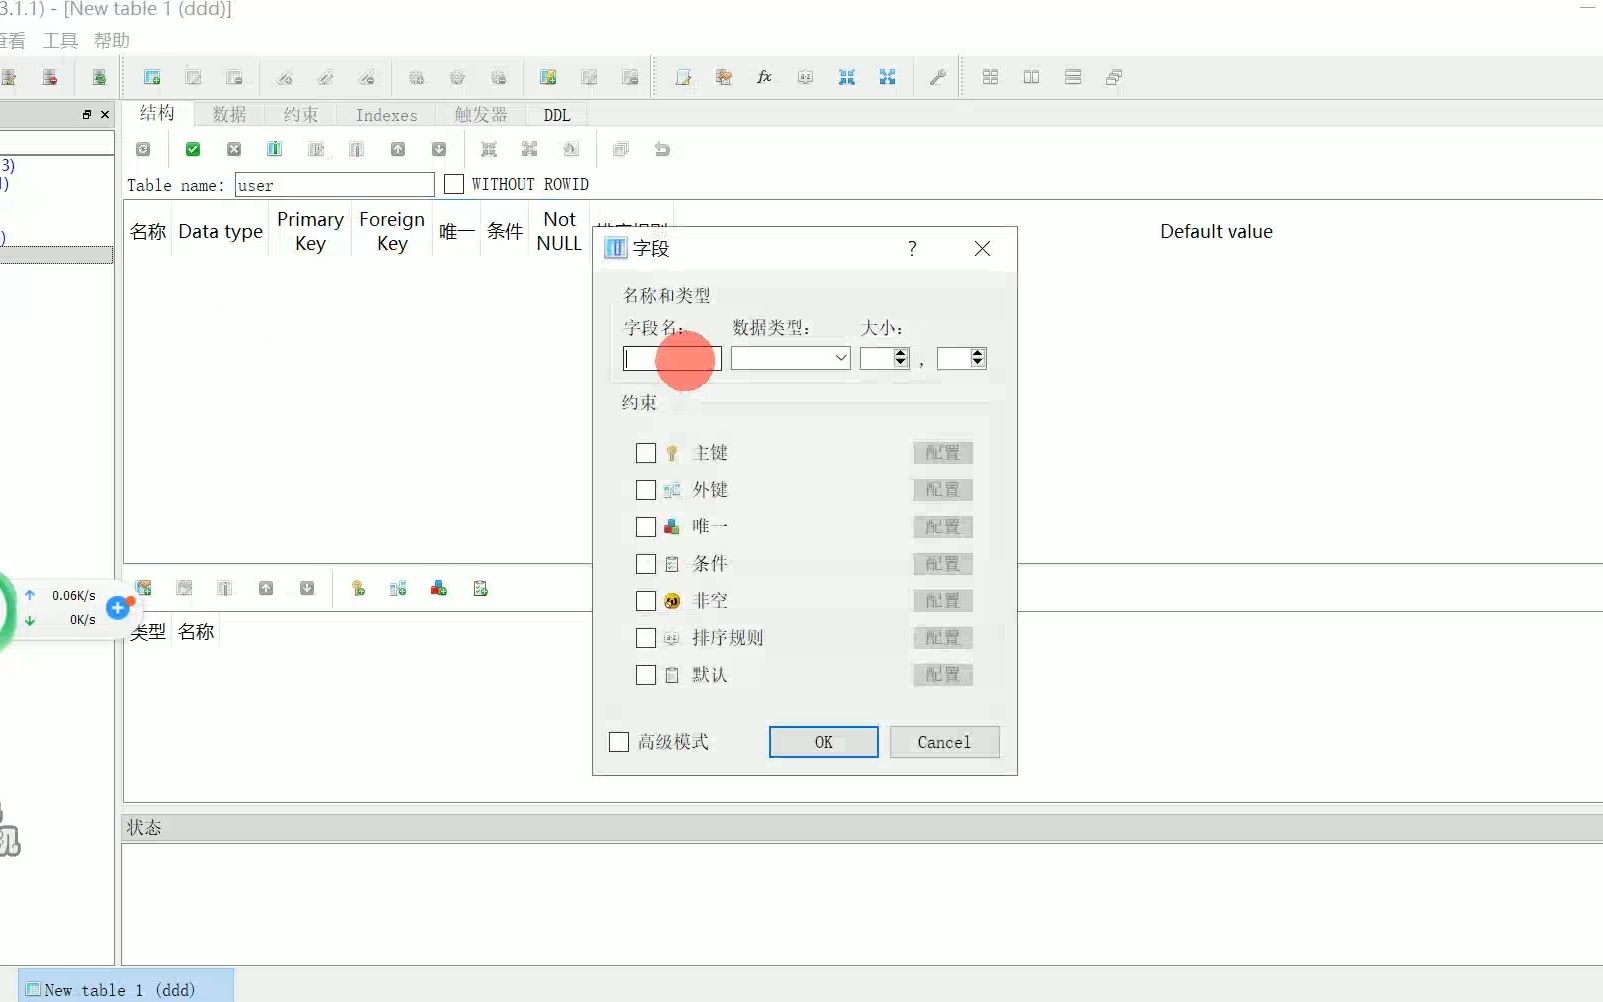Click the Data type column header

point(220,231)
